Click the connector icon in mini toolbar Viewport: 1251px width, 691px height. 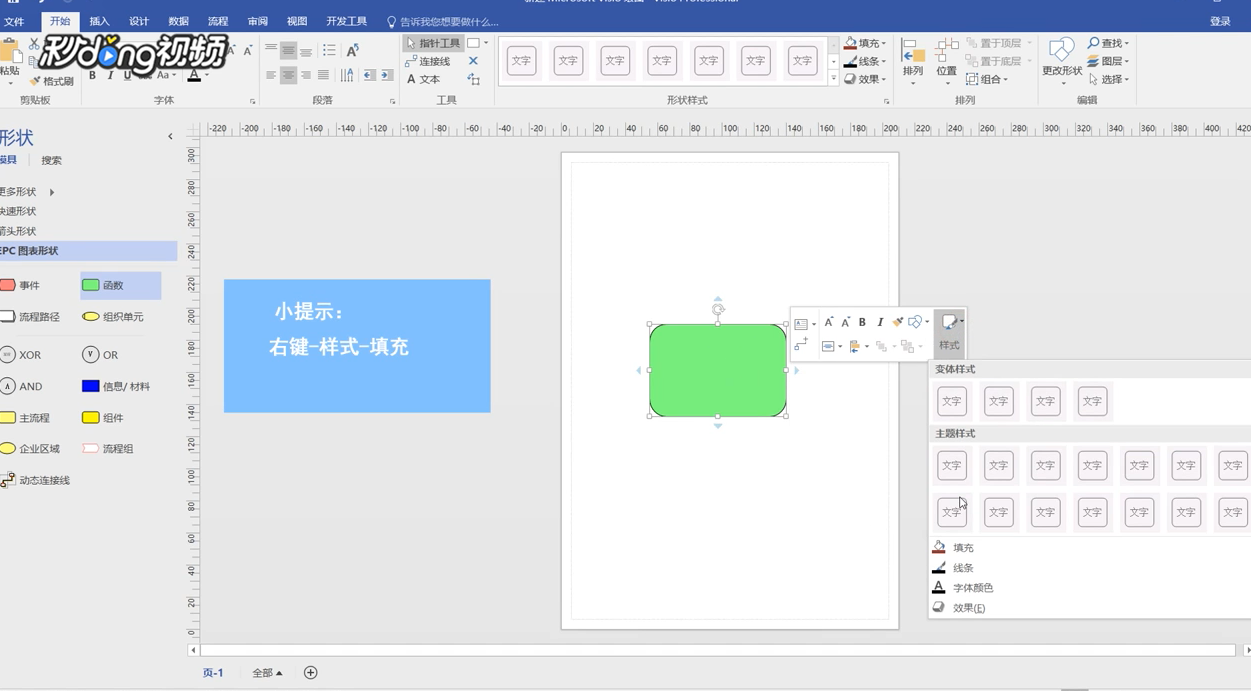coord(801,345)
